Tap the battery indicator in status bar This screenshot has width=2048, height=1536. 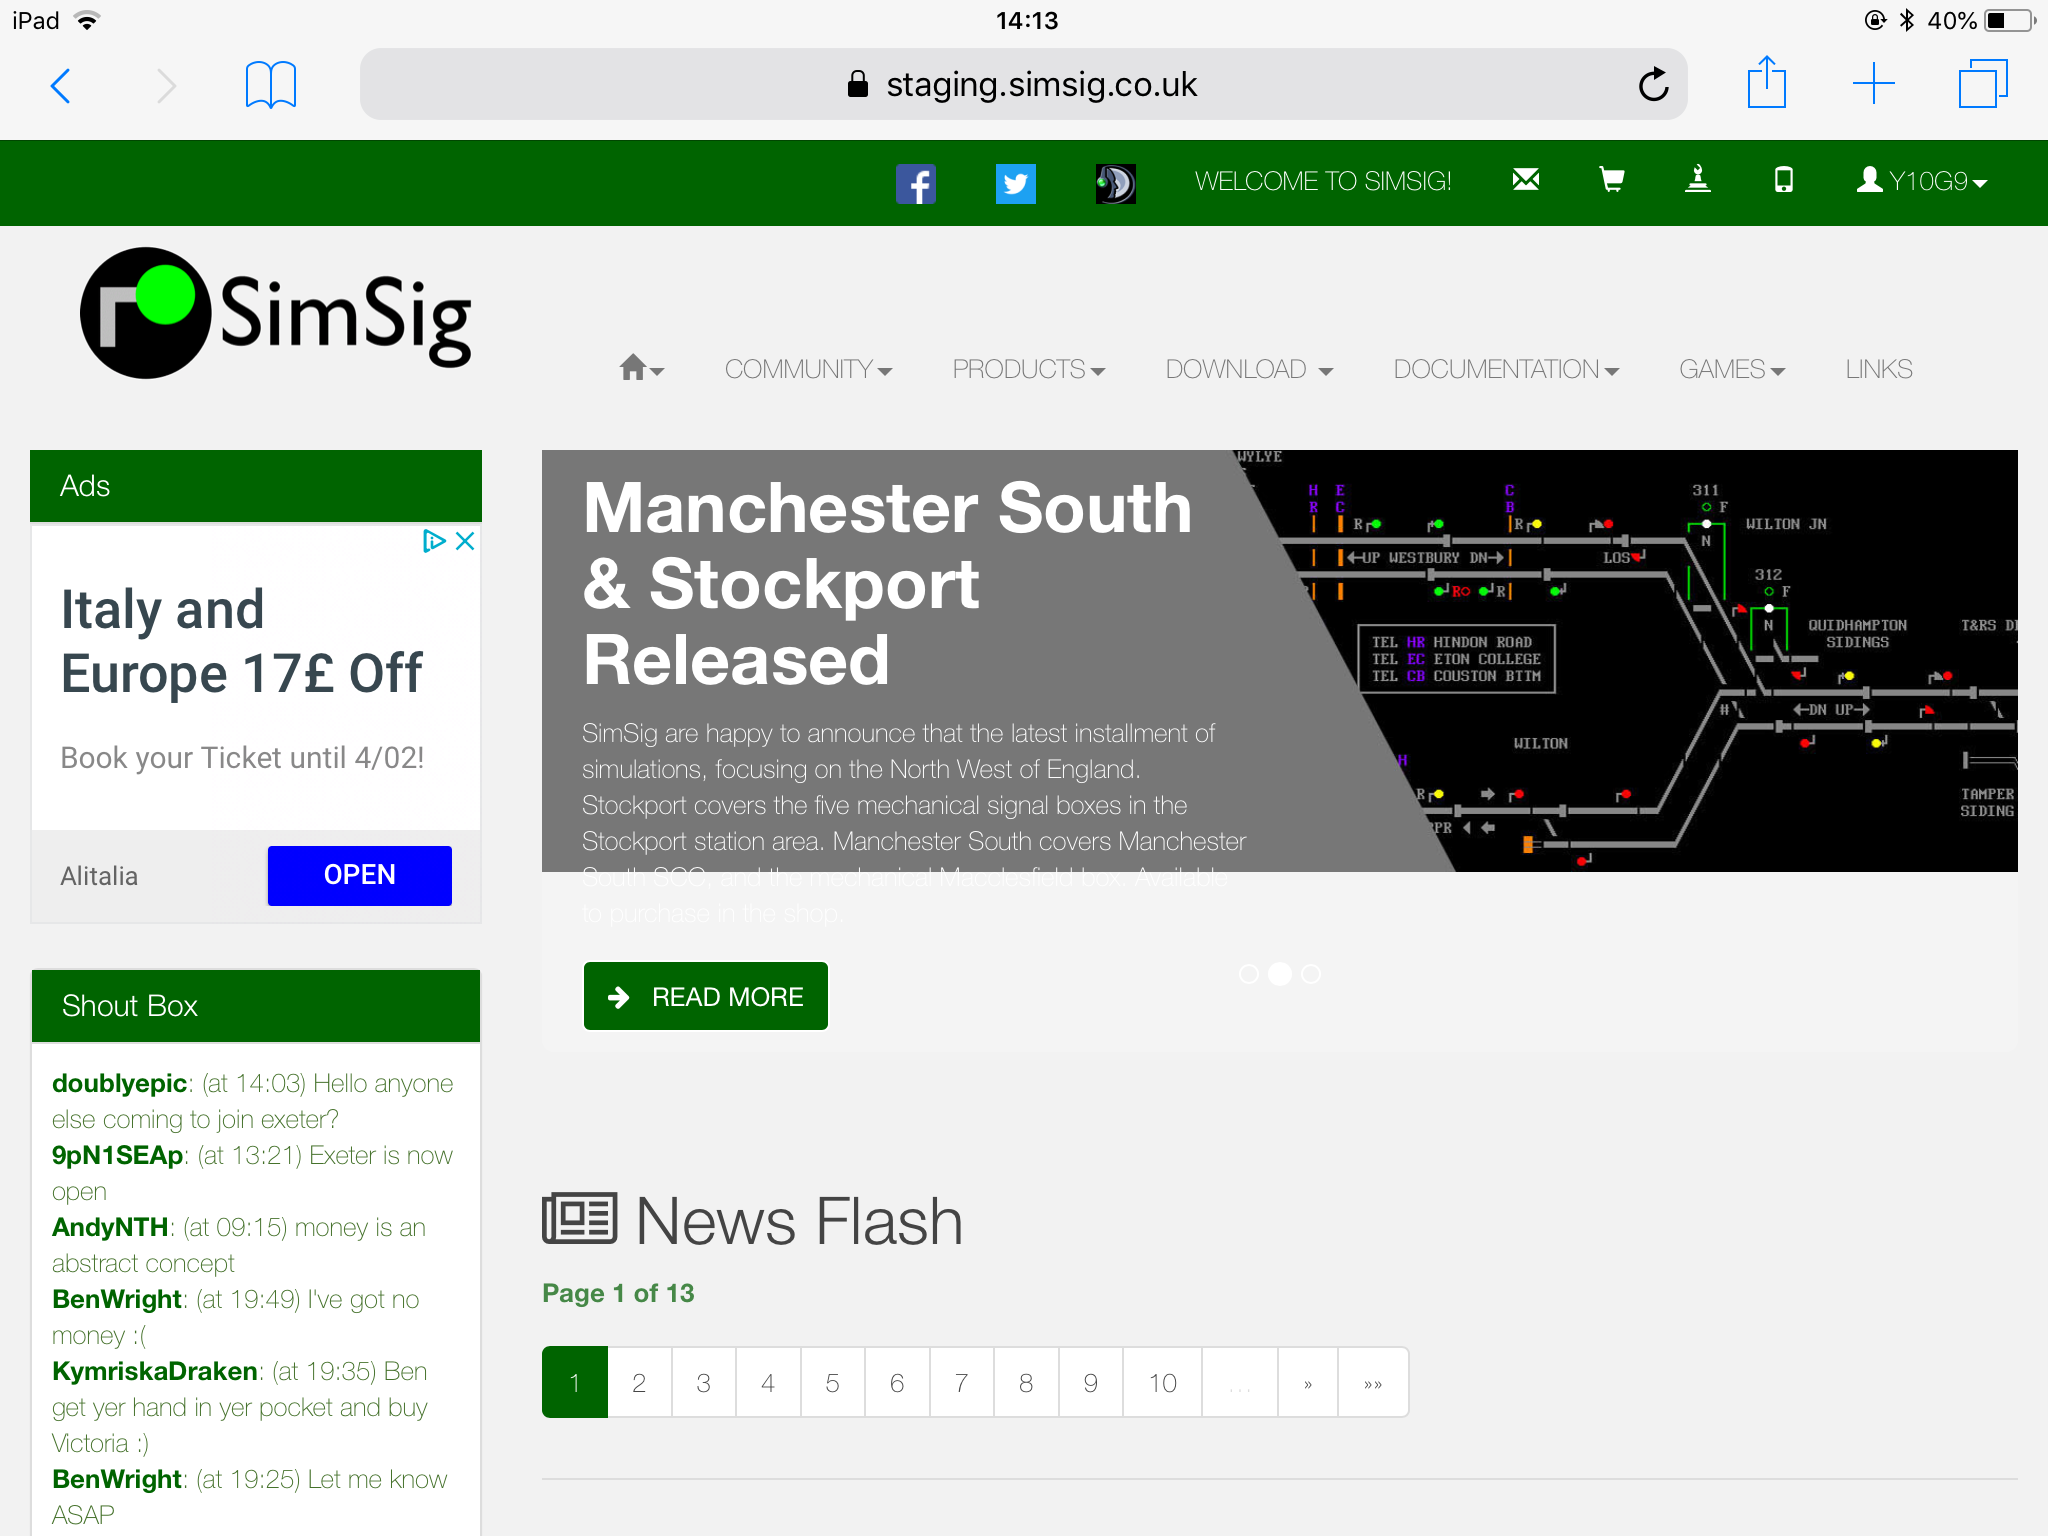(x=2009, y=20)
